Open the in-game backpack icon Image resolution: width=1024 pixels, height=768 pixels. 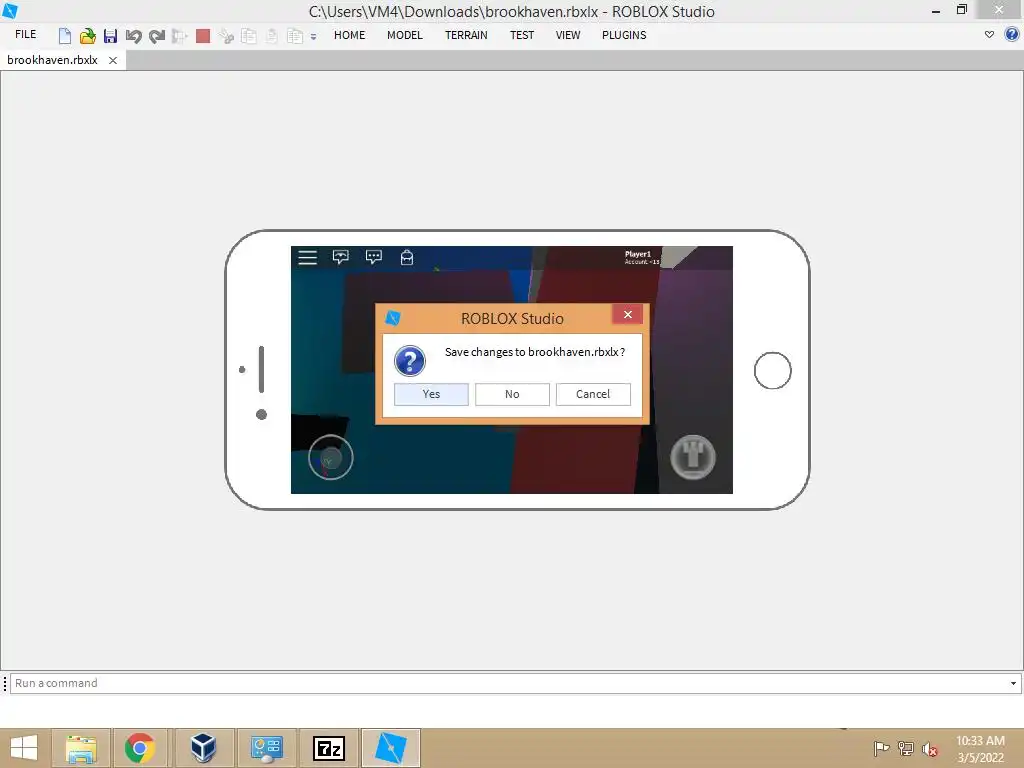pos(407,257)
